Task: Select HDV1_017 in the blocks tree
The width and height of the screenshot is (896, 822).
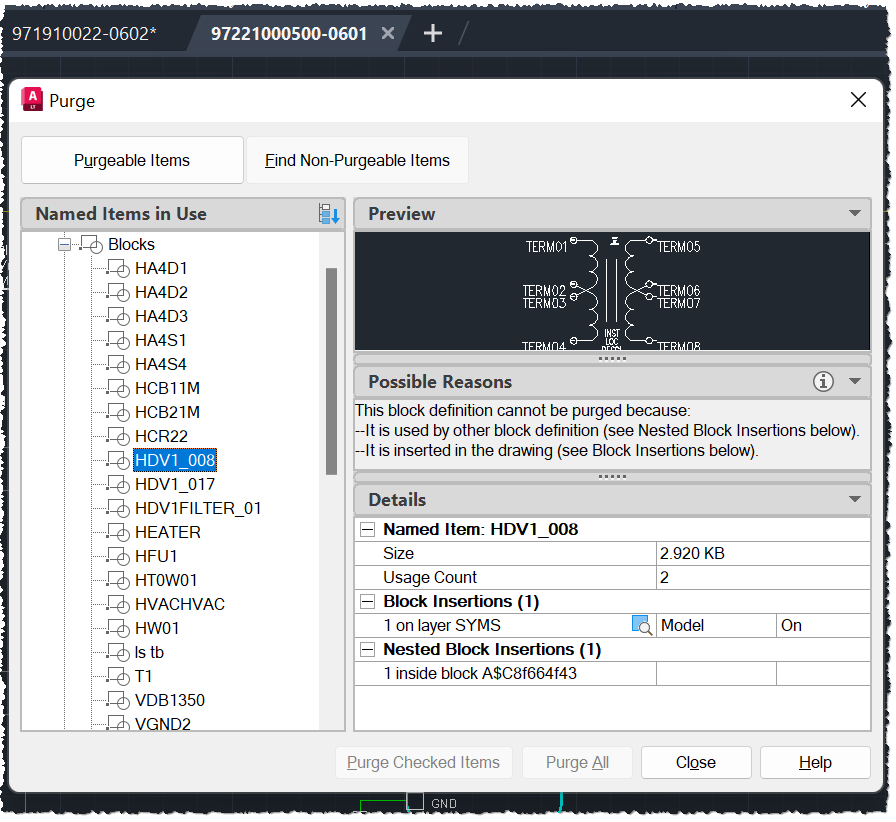Action: pyautogui.click(x=176, y=484)
